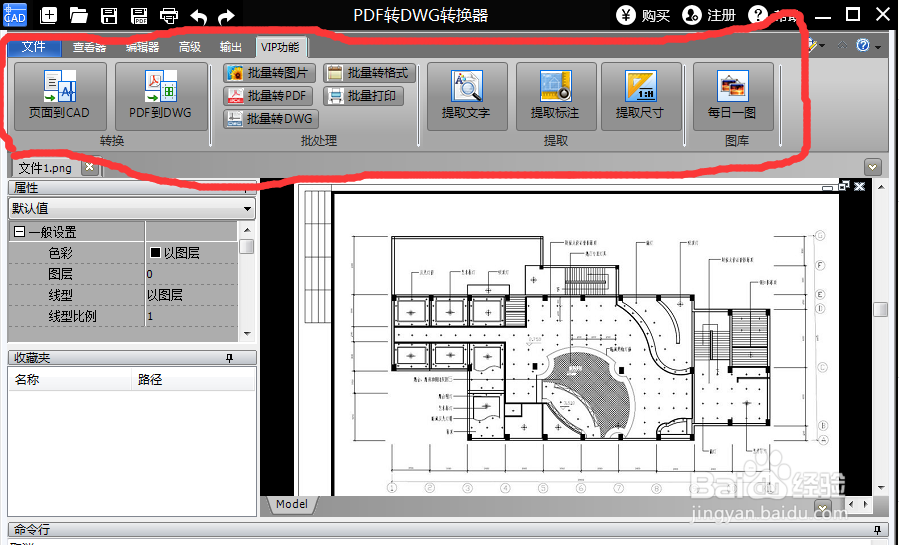Pin the 收藏夹 panel

click(229, 358)
